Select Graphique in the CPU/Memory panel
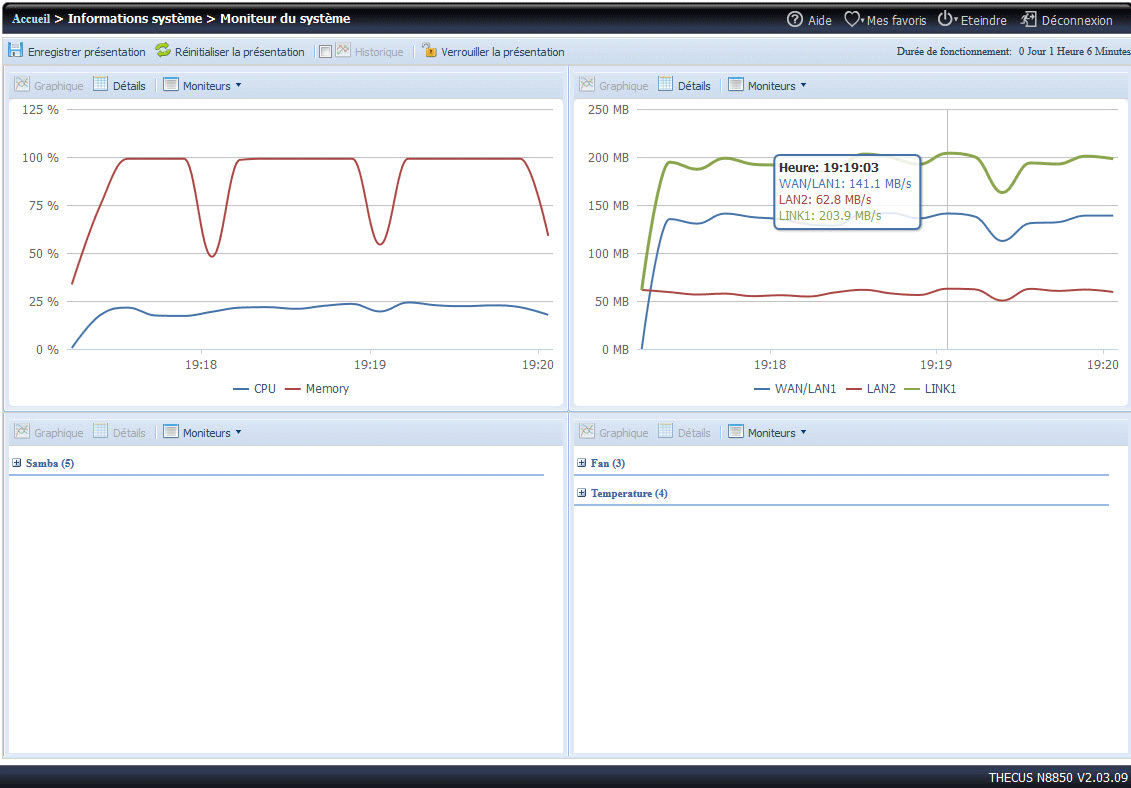 49,85
